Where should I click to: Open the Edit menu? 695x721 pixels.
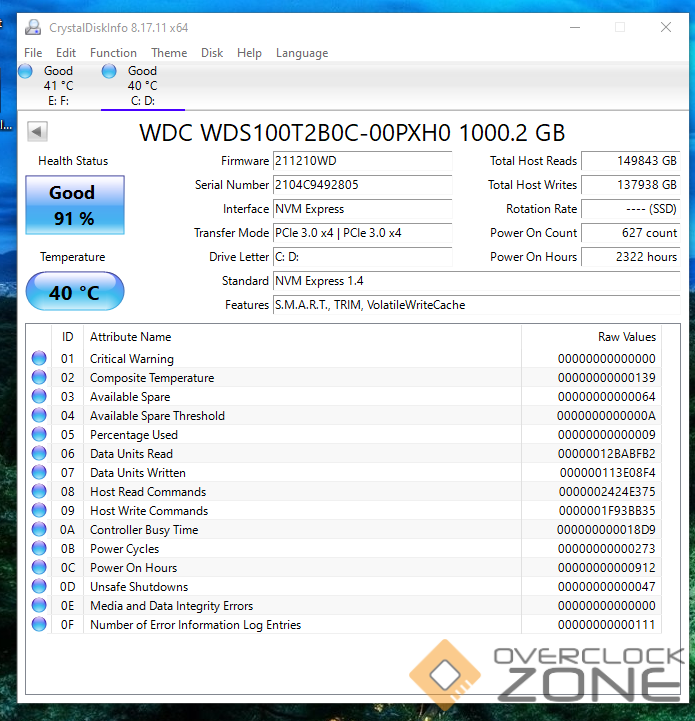click(66, 53)
